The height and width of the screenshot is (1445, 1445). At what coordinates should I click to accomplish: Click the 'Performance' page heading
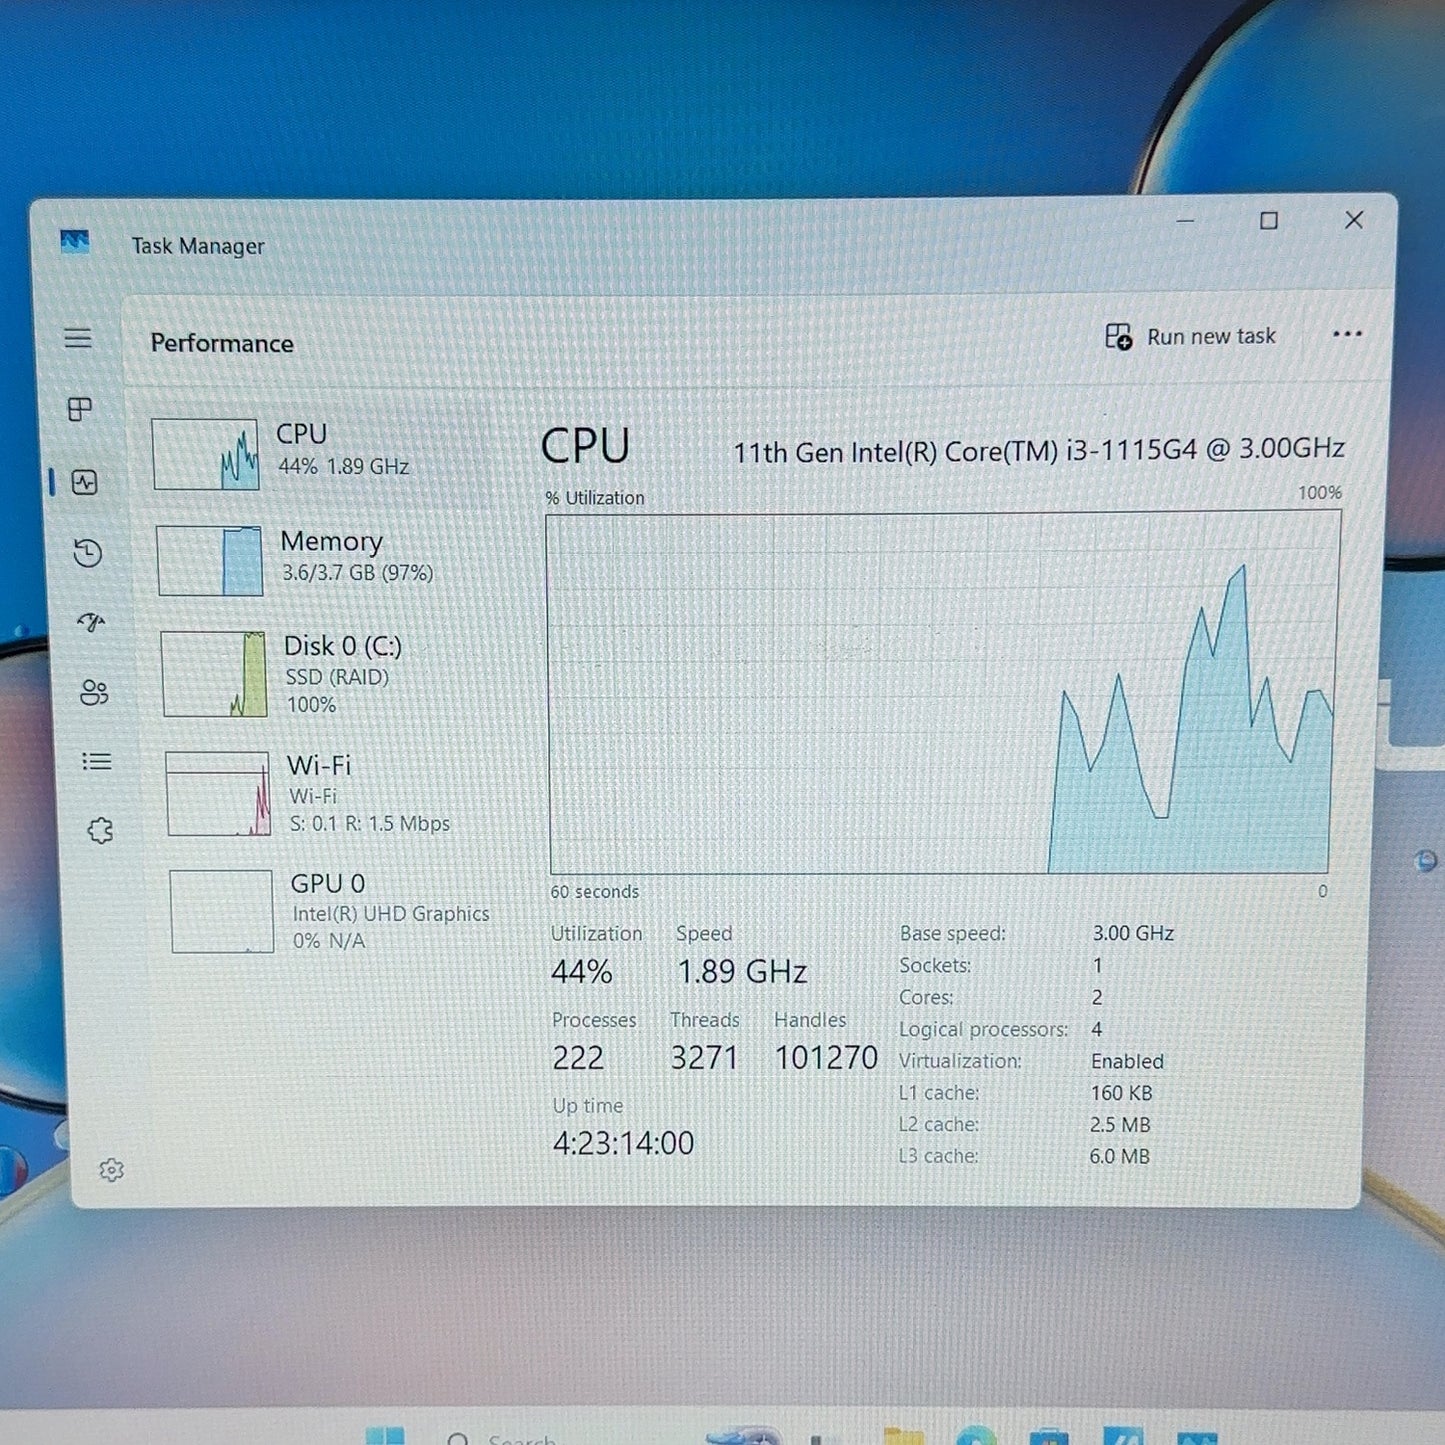point(222,343)
